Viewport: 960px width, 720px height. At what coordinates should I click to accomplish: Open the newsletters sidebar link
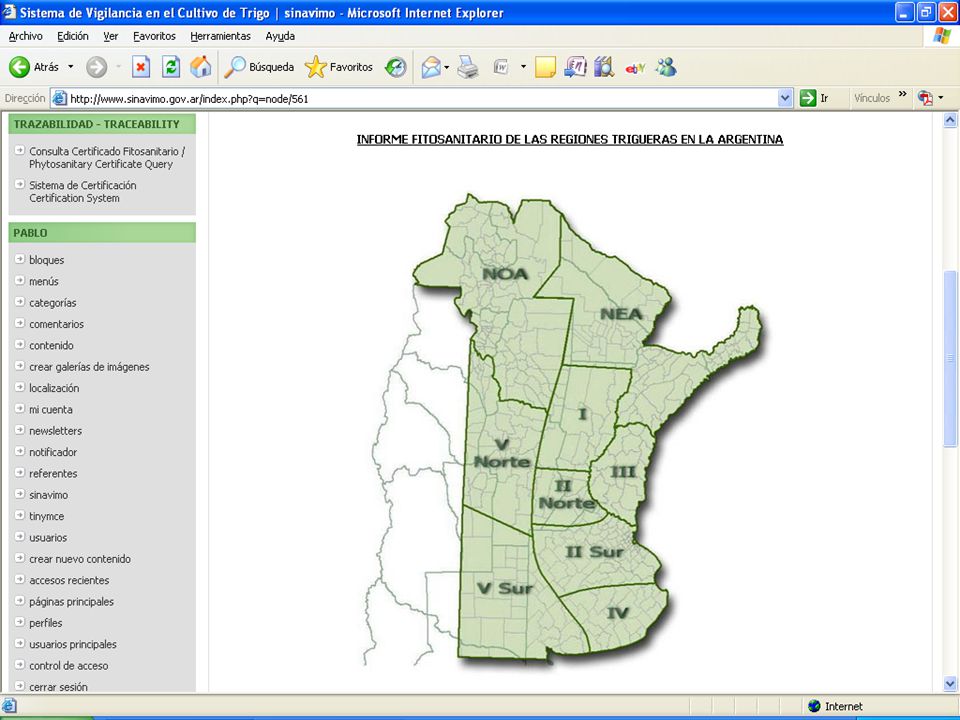[x=55, y=431]
